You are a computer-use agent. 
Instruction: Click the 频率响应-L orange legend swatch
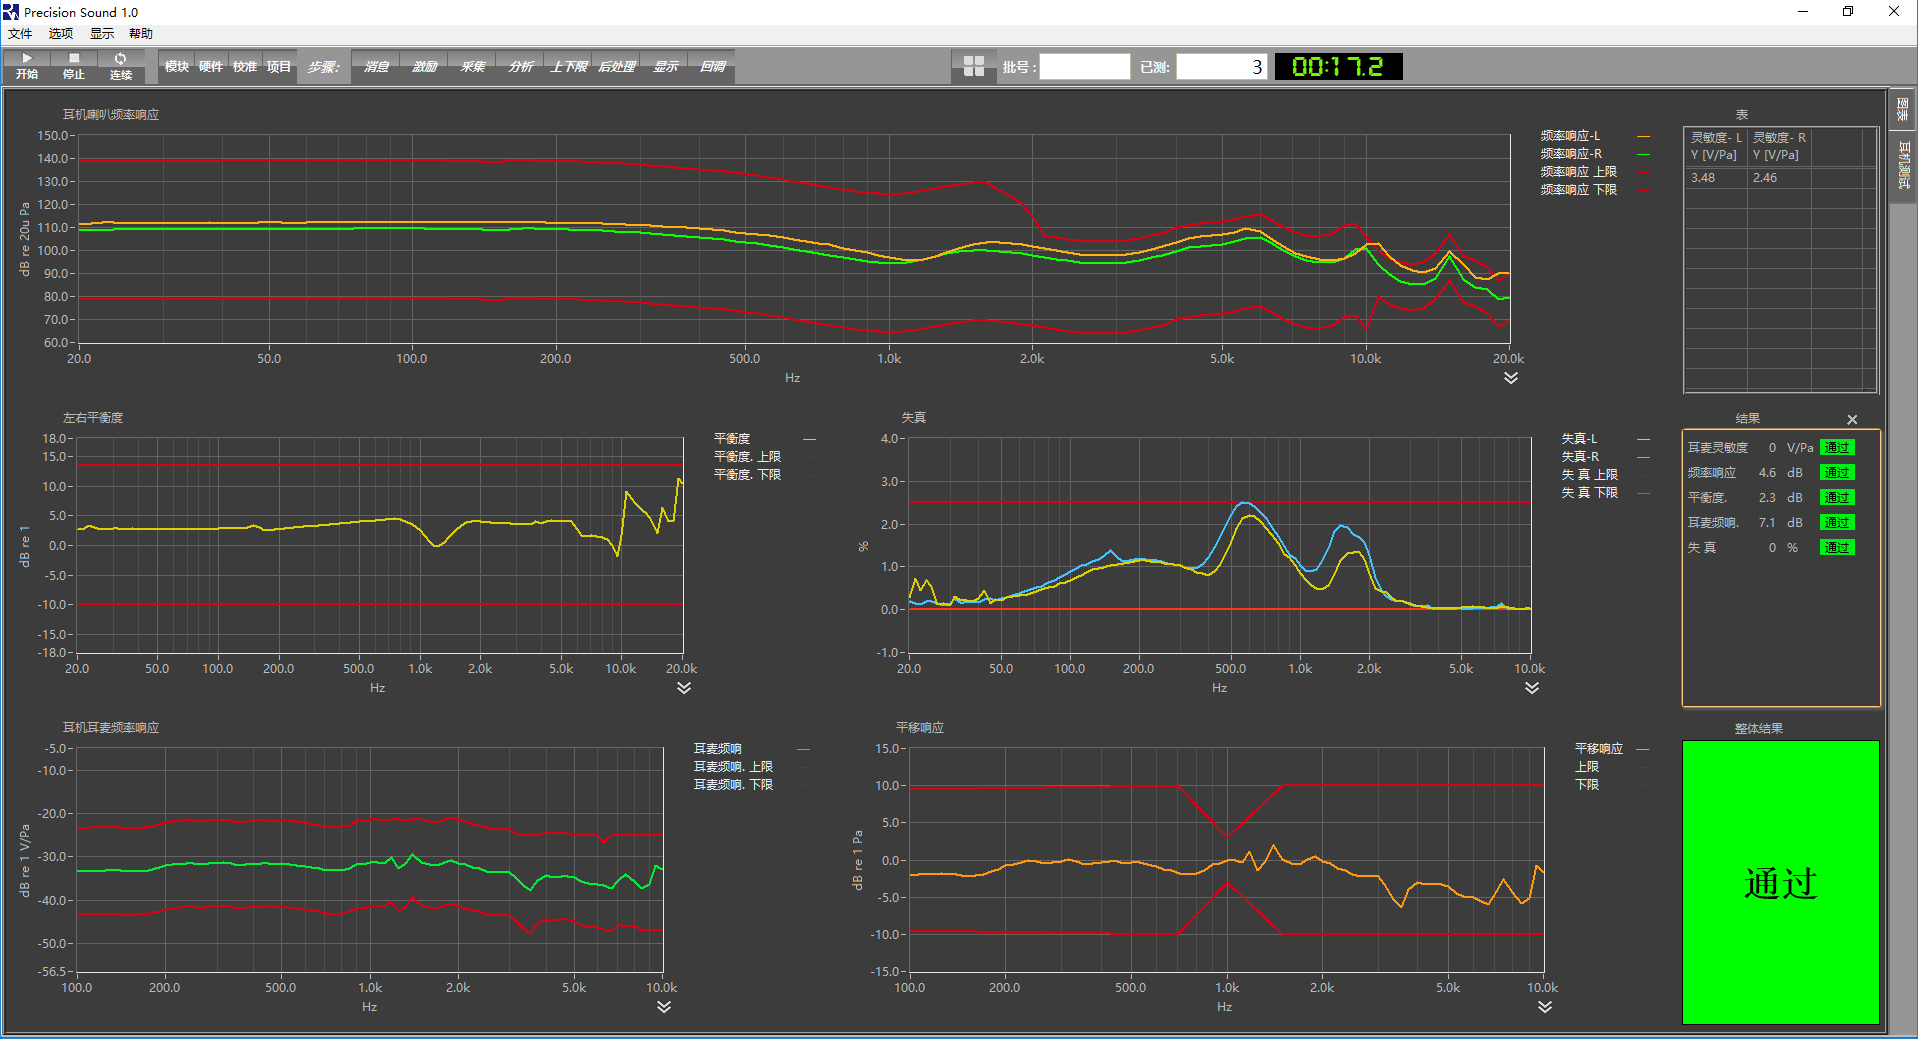click(1643, 136)
